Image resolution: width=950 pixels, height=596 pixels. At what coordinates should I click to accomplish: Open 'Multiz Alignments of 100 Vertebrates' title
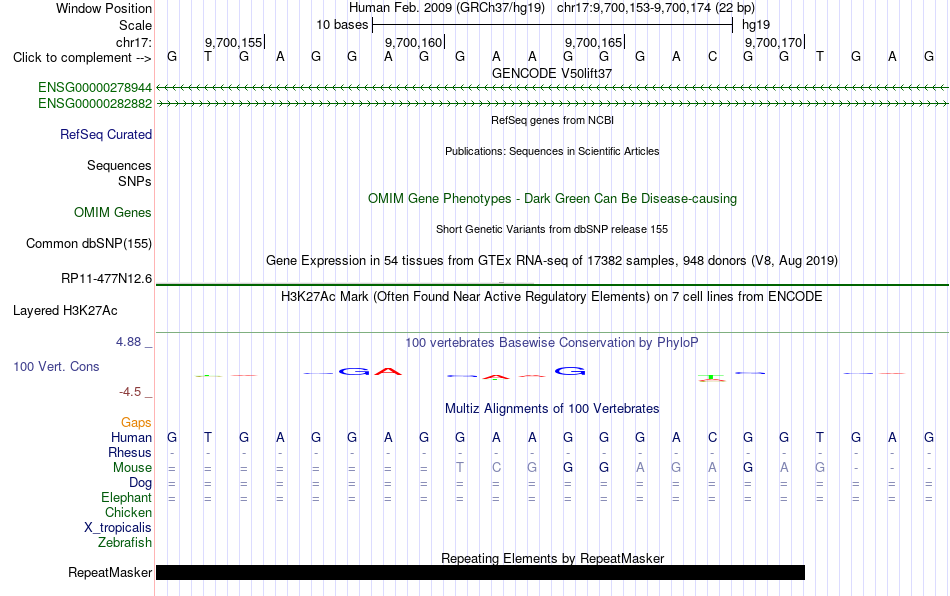[552, 408]
